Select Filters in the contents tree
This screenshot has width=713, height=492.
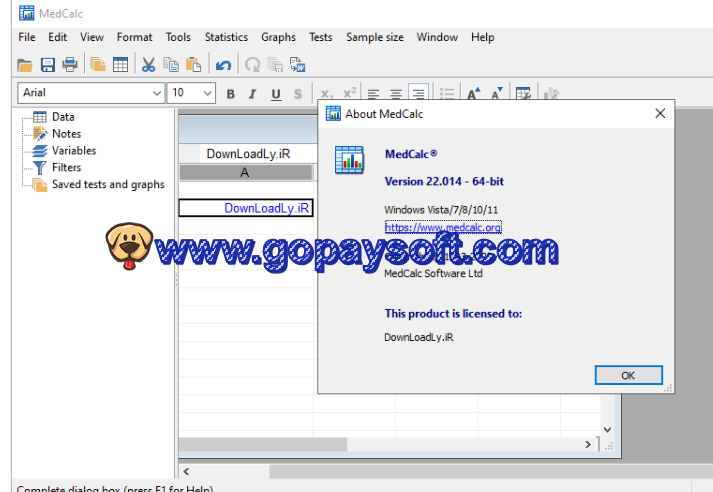click(x=66, y=167)
